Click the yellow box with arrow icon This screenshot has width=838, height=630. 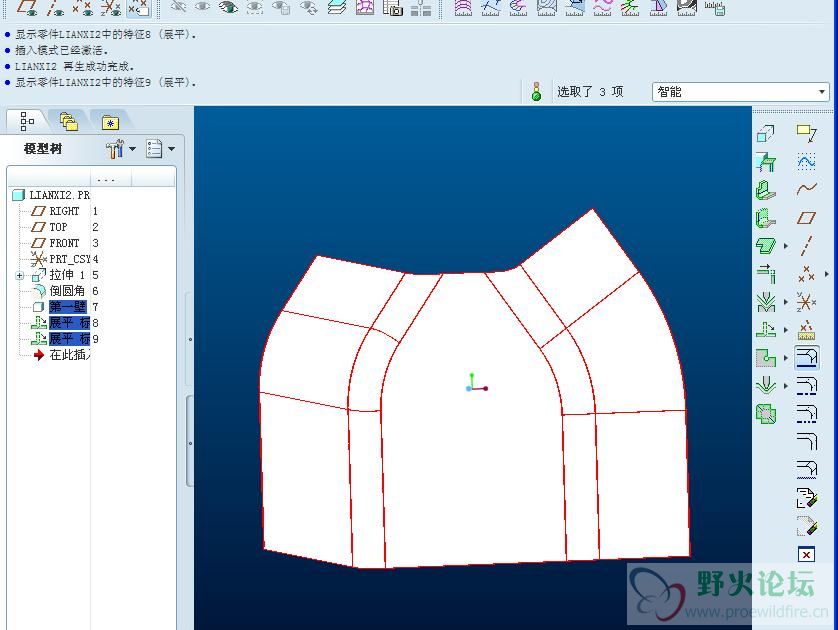tap(806, 133)
